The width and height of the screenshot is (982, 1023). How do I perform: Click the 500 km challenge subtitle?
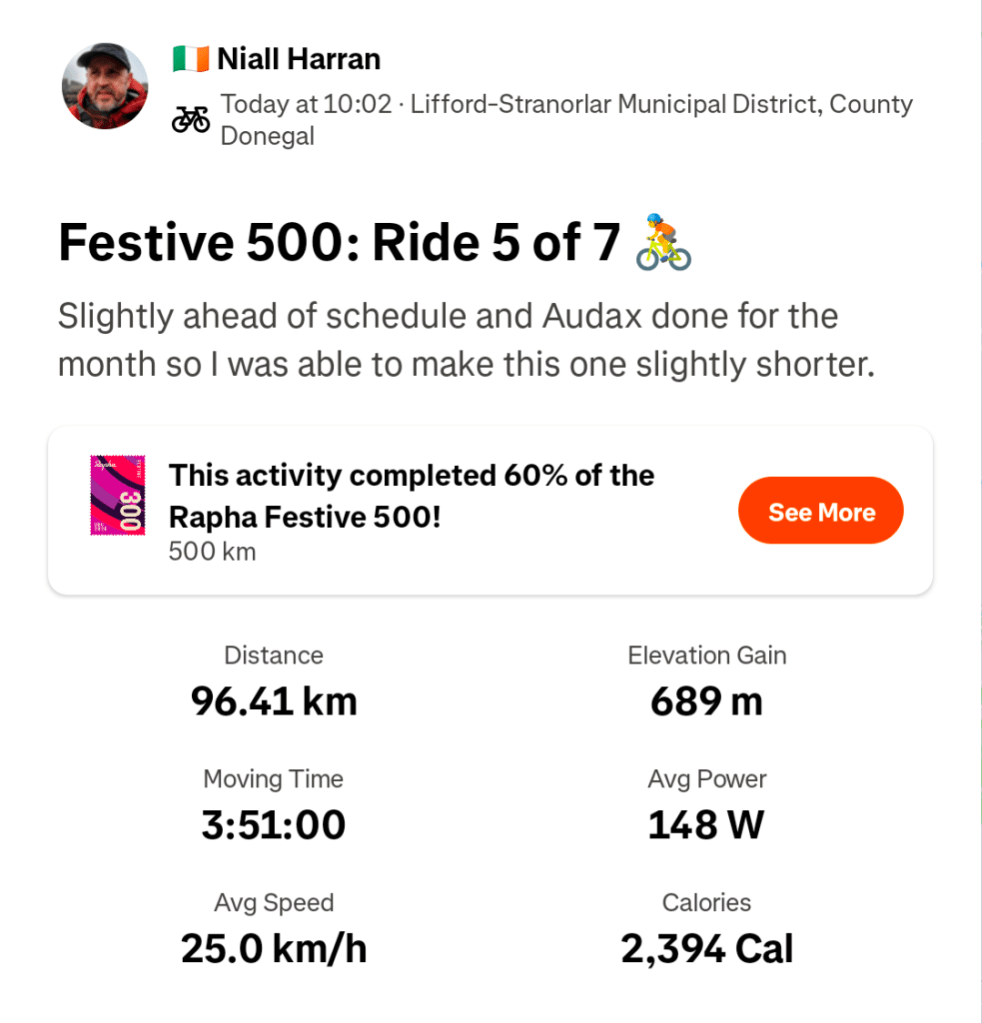pos(212,551)
